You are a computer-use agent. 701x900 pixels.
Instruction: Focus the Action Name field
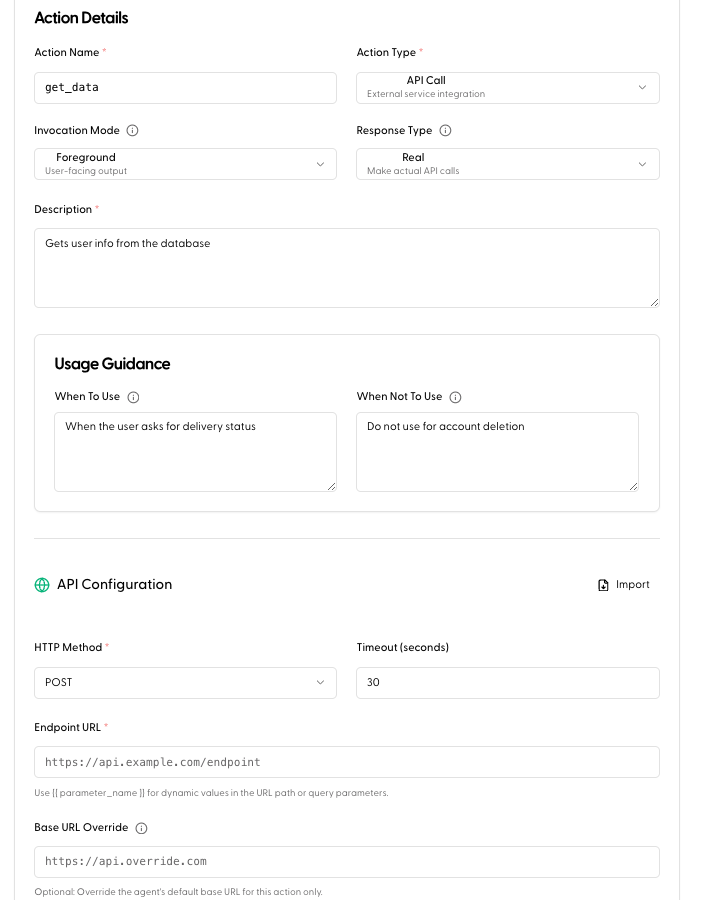click(185, 88)
